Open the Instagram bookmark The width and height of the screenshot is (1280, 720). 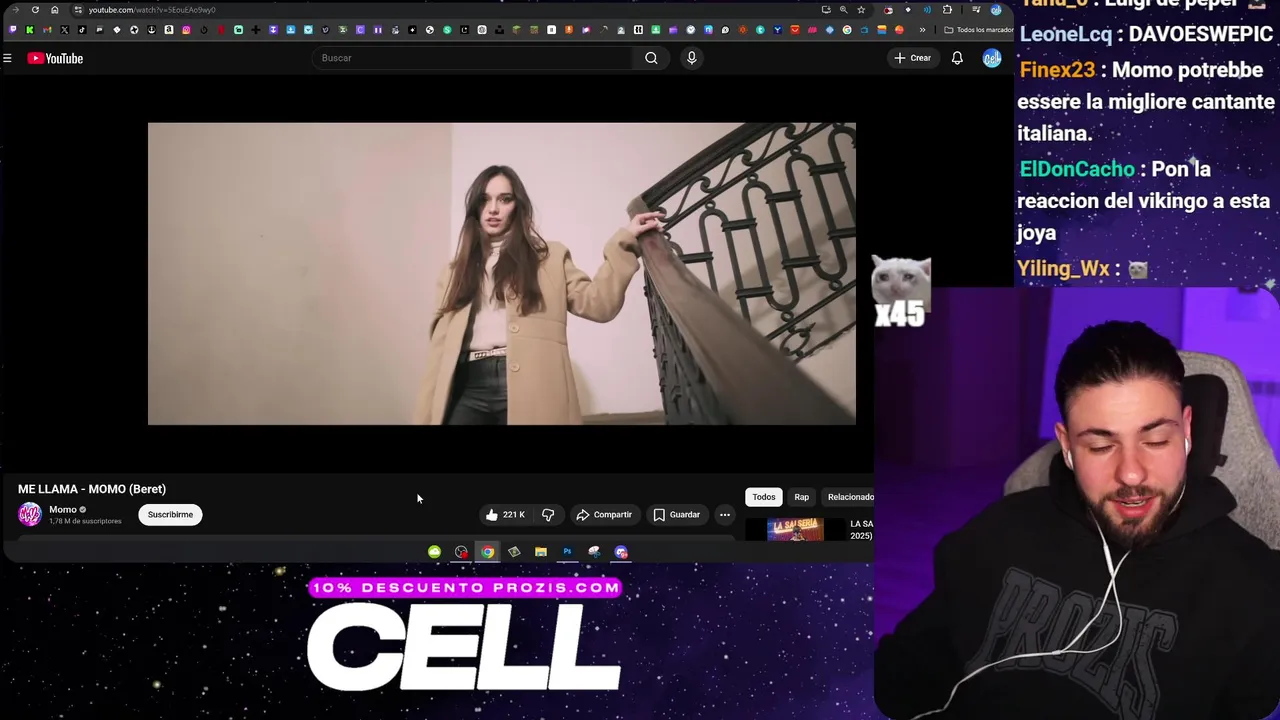click(x=186, y=30)
